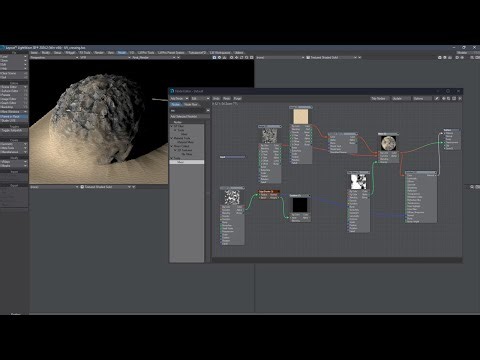Open the Final_Render quality dropdown
This screenshot has width=480, height=360.
pos(154,58)
